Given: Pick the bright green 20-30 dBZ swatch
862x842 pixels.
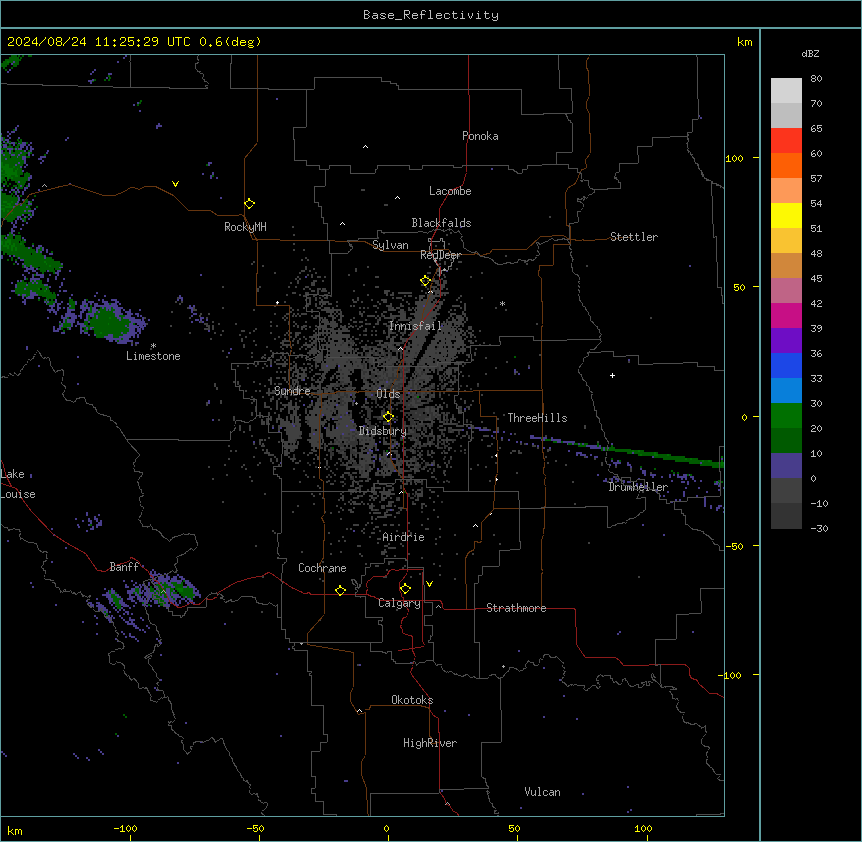Looking at the screenshot, I should coord(786,416).
